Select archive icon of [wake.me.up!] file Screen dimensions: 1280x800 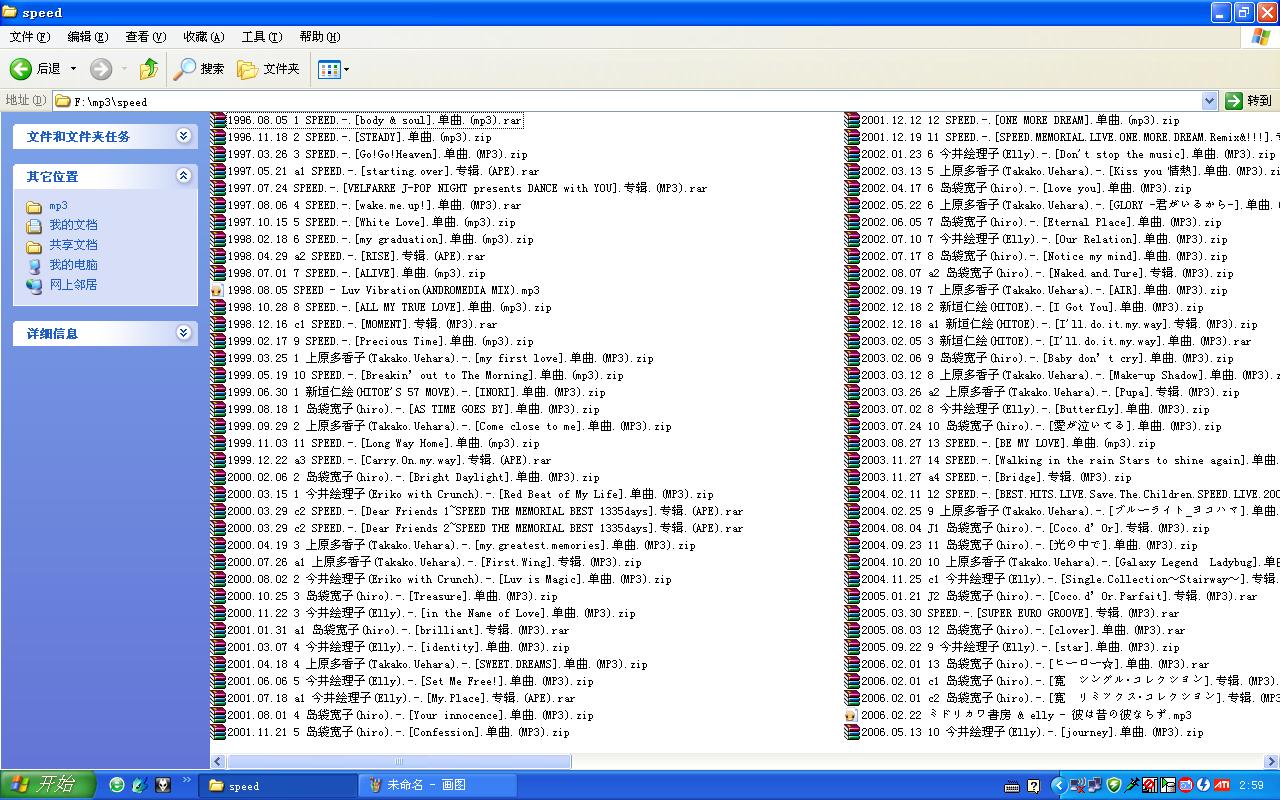click(218, 205)
